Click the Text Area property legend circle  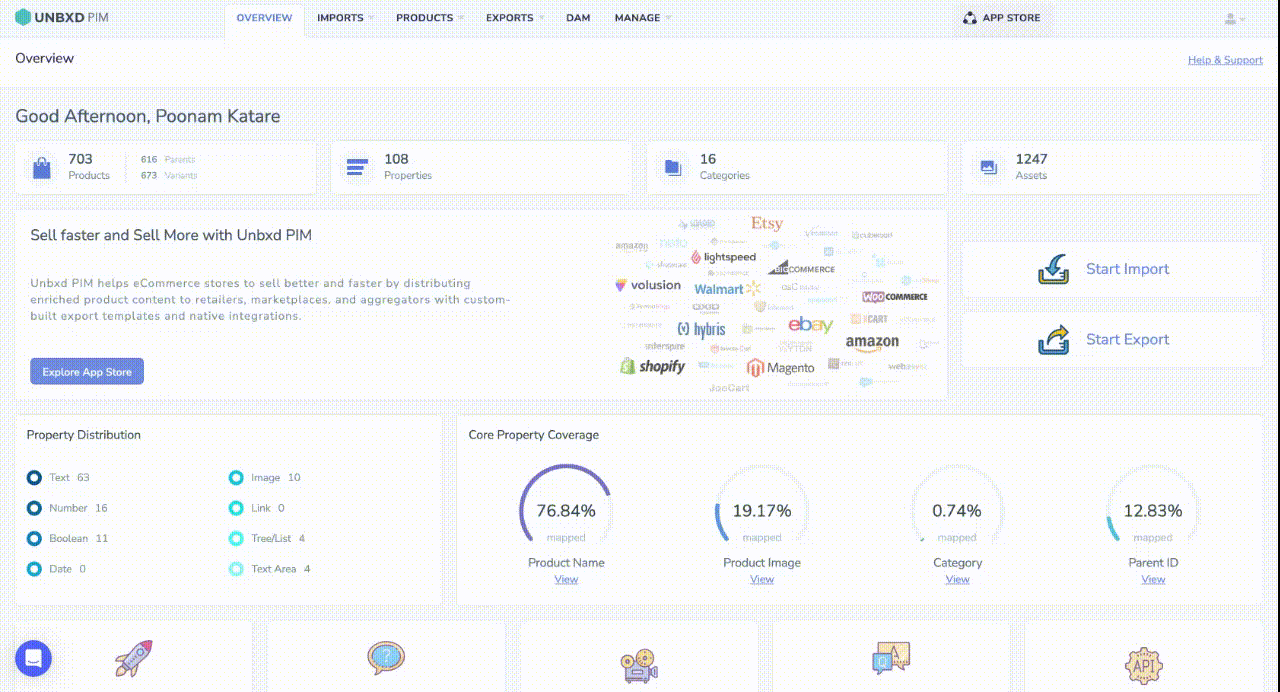(236, 569)
